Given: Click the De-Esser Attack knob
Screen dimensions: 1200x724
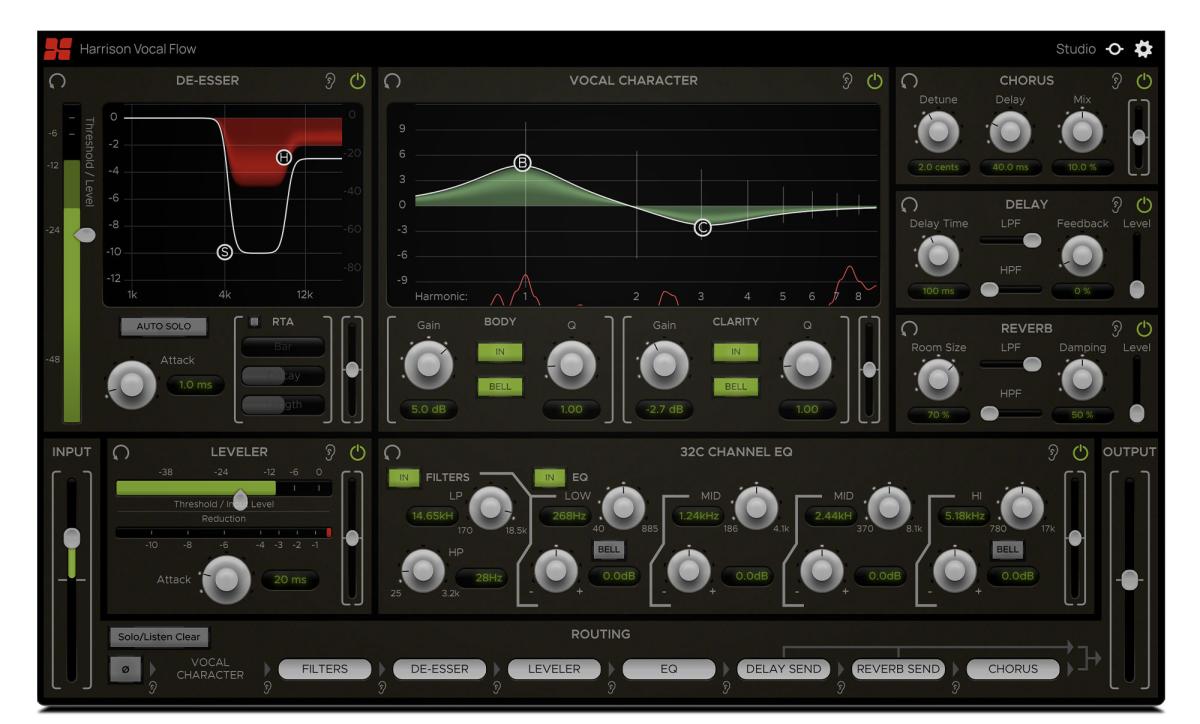Looking at the screenshot, I should pyautogui.click(x=132, y=384).
